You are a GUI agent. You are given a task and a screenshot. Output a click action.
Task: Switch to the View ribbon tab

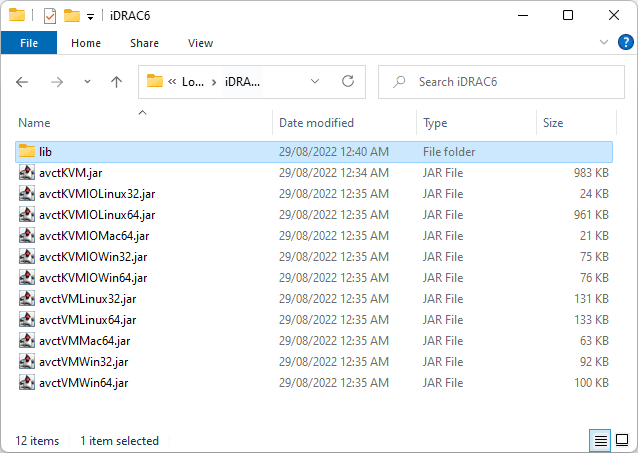pos(200,43)
